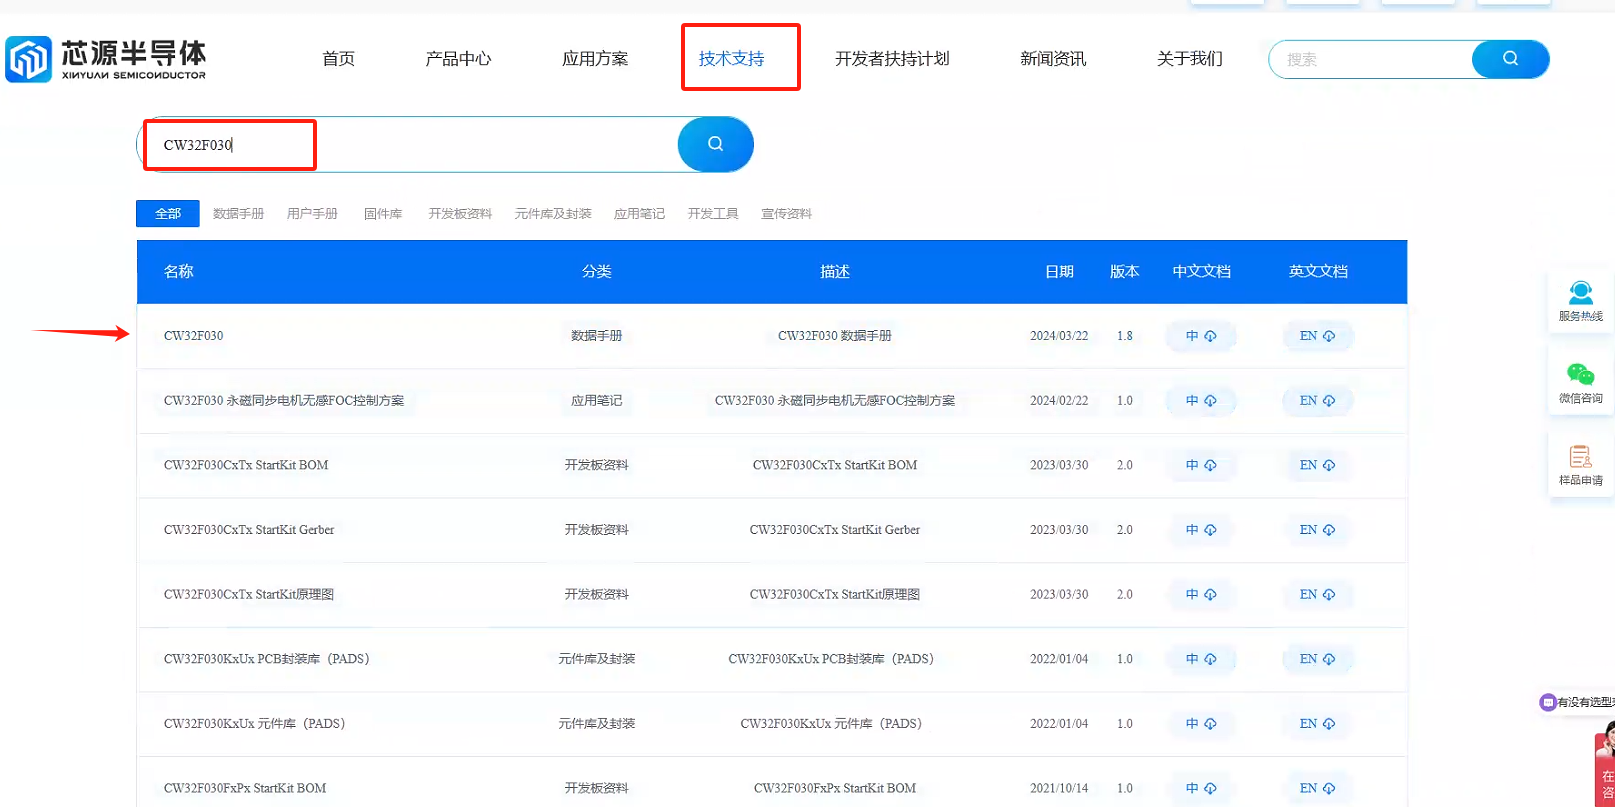1615x807 pixels.
Task: Focus the top 搜索 search input field
Action: pos(1371,59)
